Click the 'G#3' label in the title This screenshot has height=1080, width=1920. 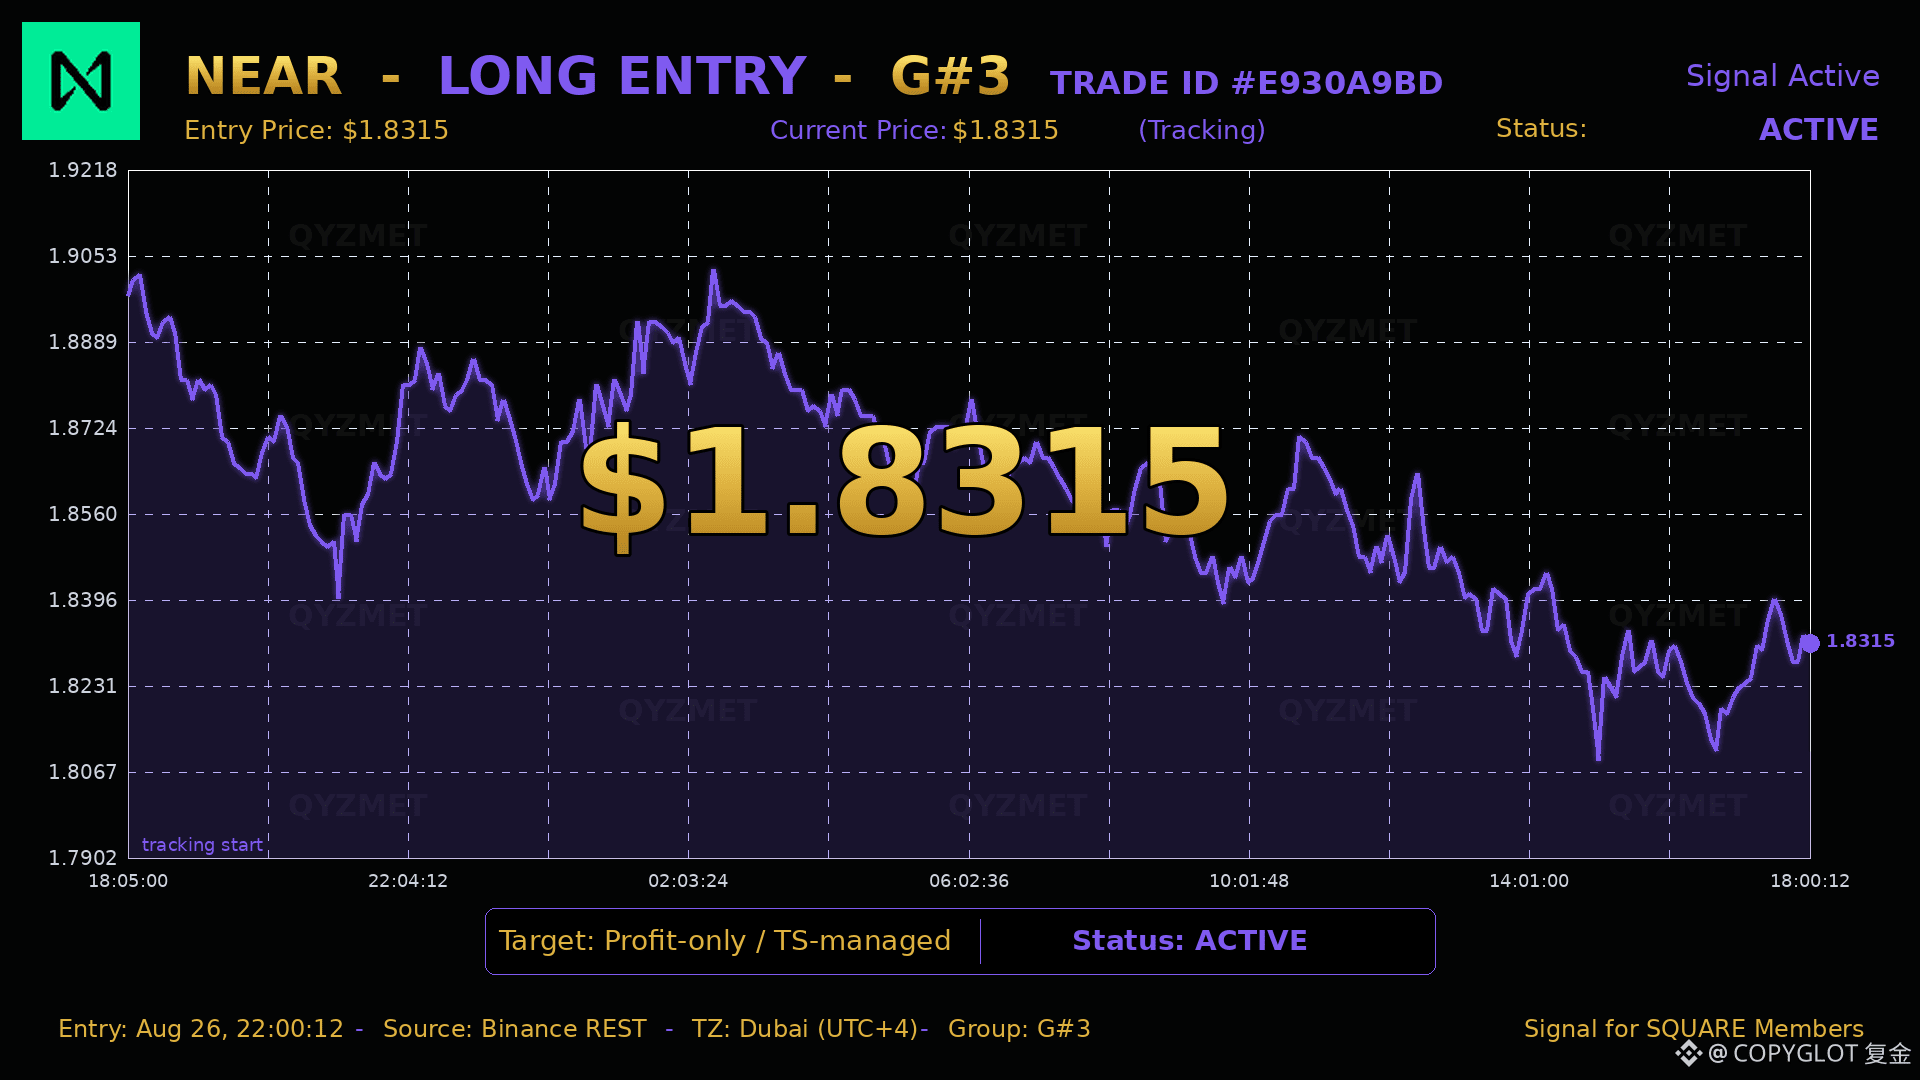point(950,76)
